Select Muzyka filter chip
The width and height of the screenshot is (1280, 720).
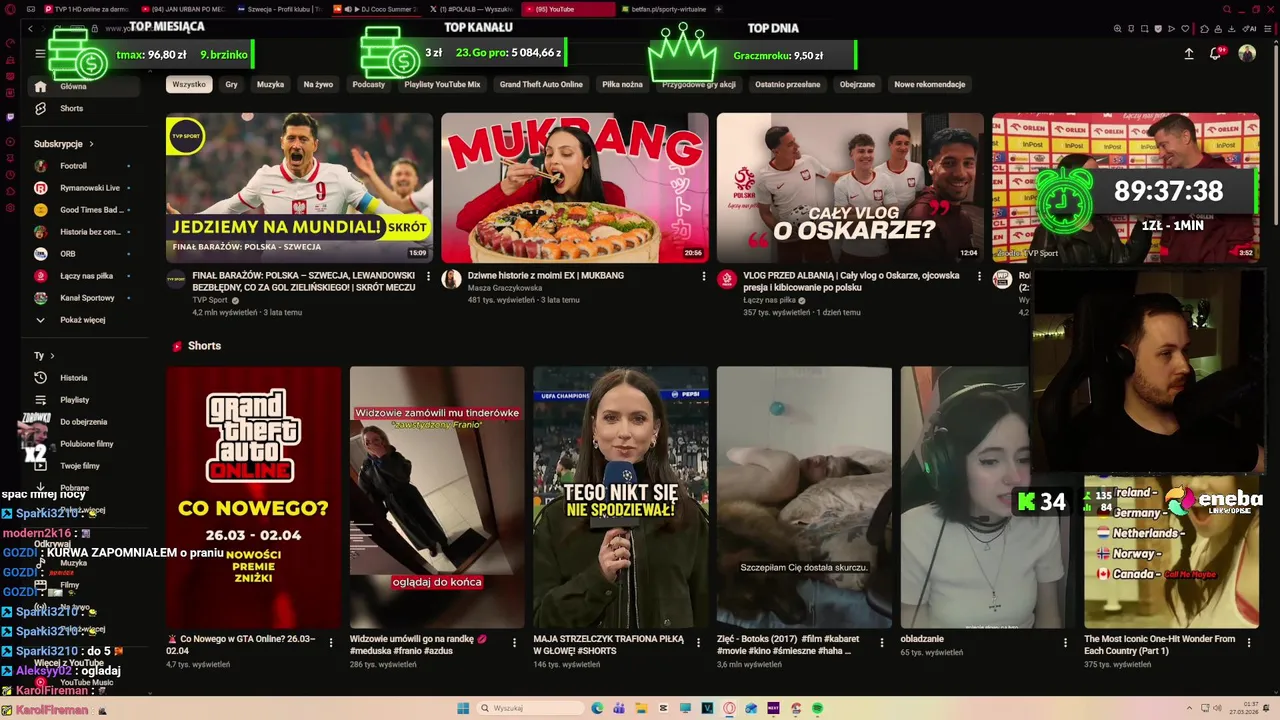pos(270,85)
